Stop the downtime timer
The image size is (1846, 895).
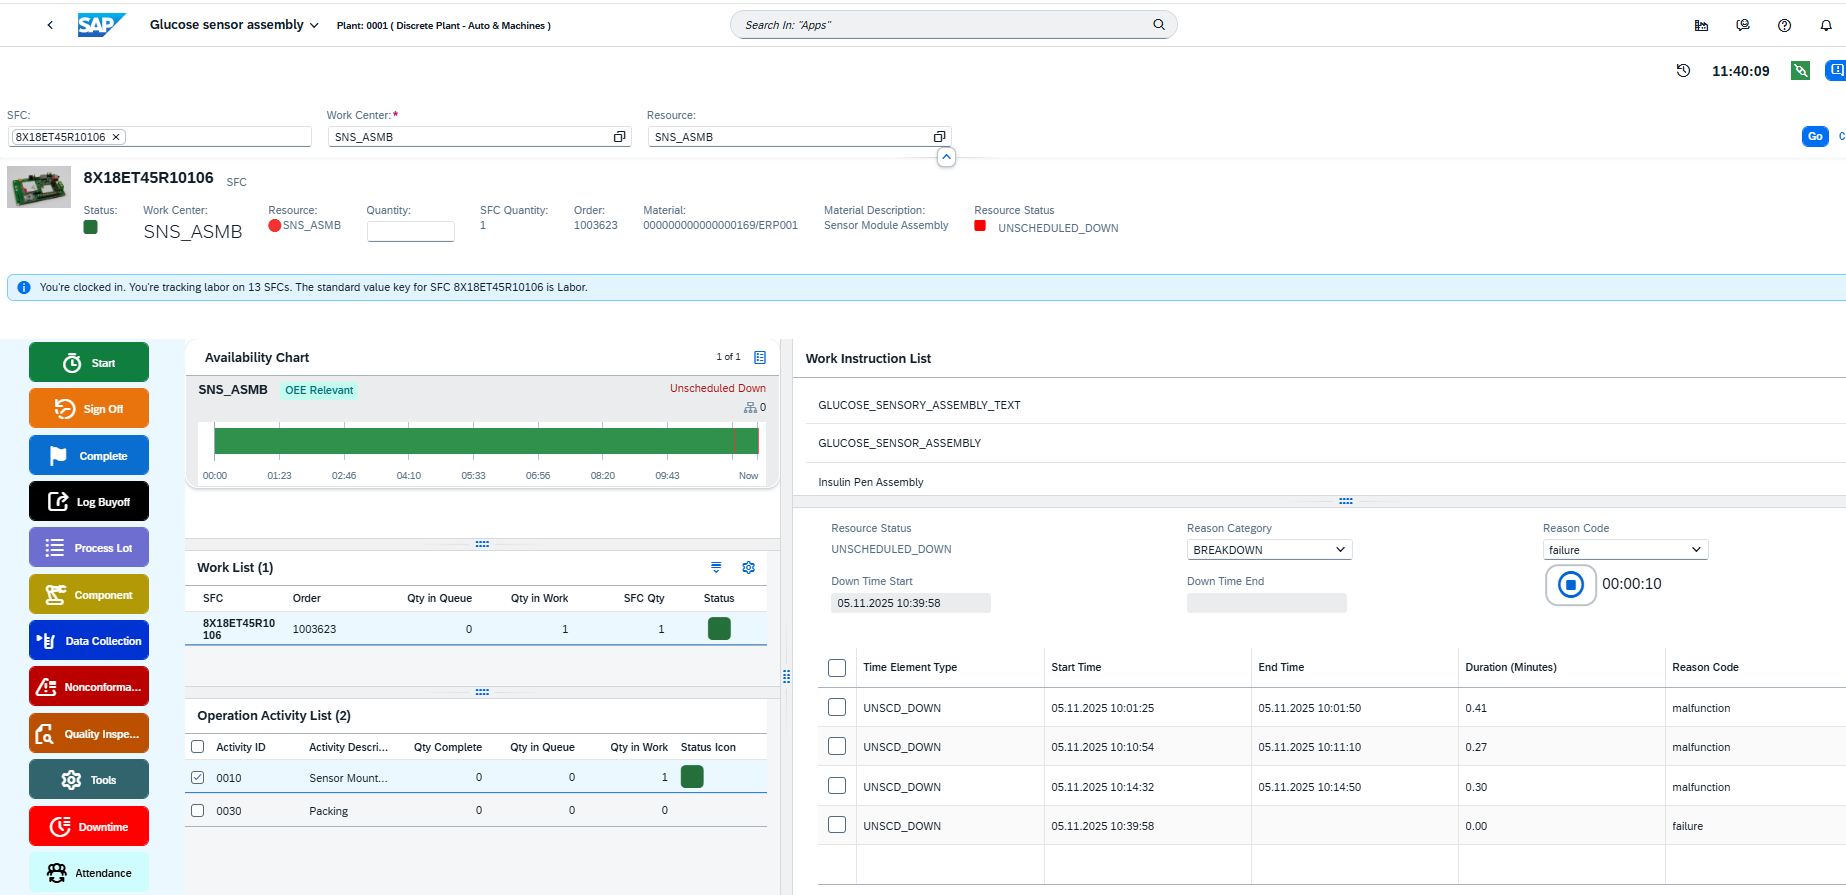point(1570,585)
